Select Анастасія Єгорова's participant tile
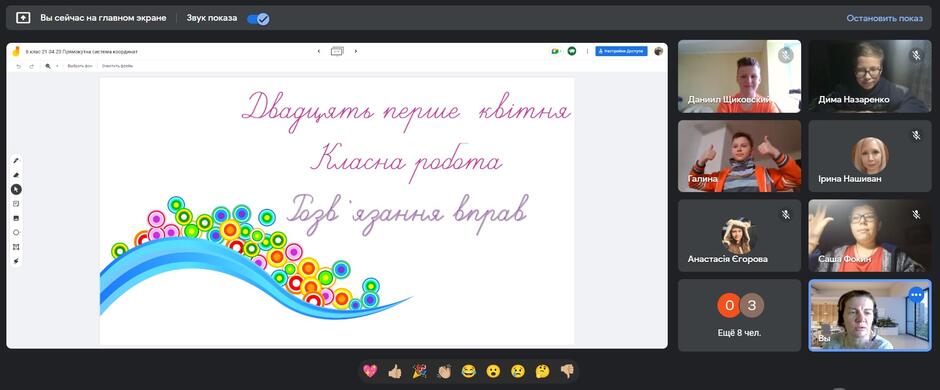 tap(739, 235)
